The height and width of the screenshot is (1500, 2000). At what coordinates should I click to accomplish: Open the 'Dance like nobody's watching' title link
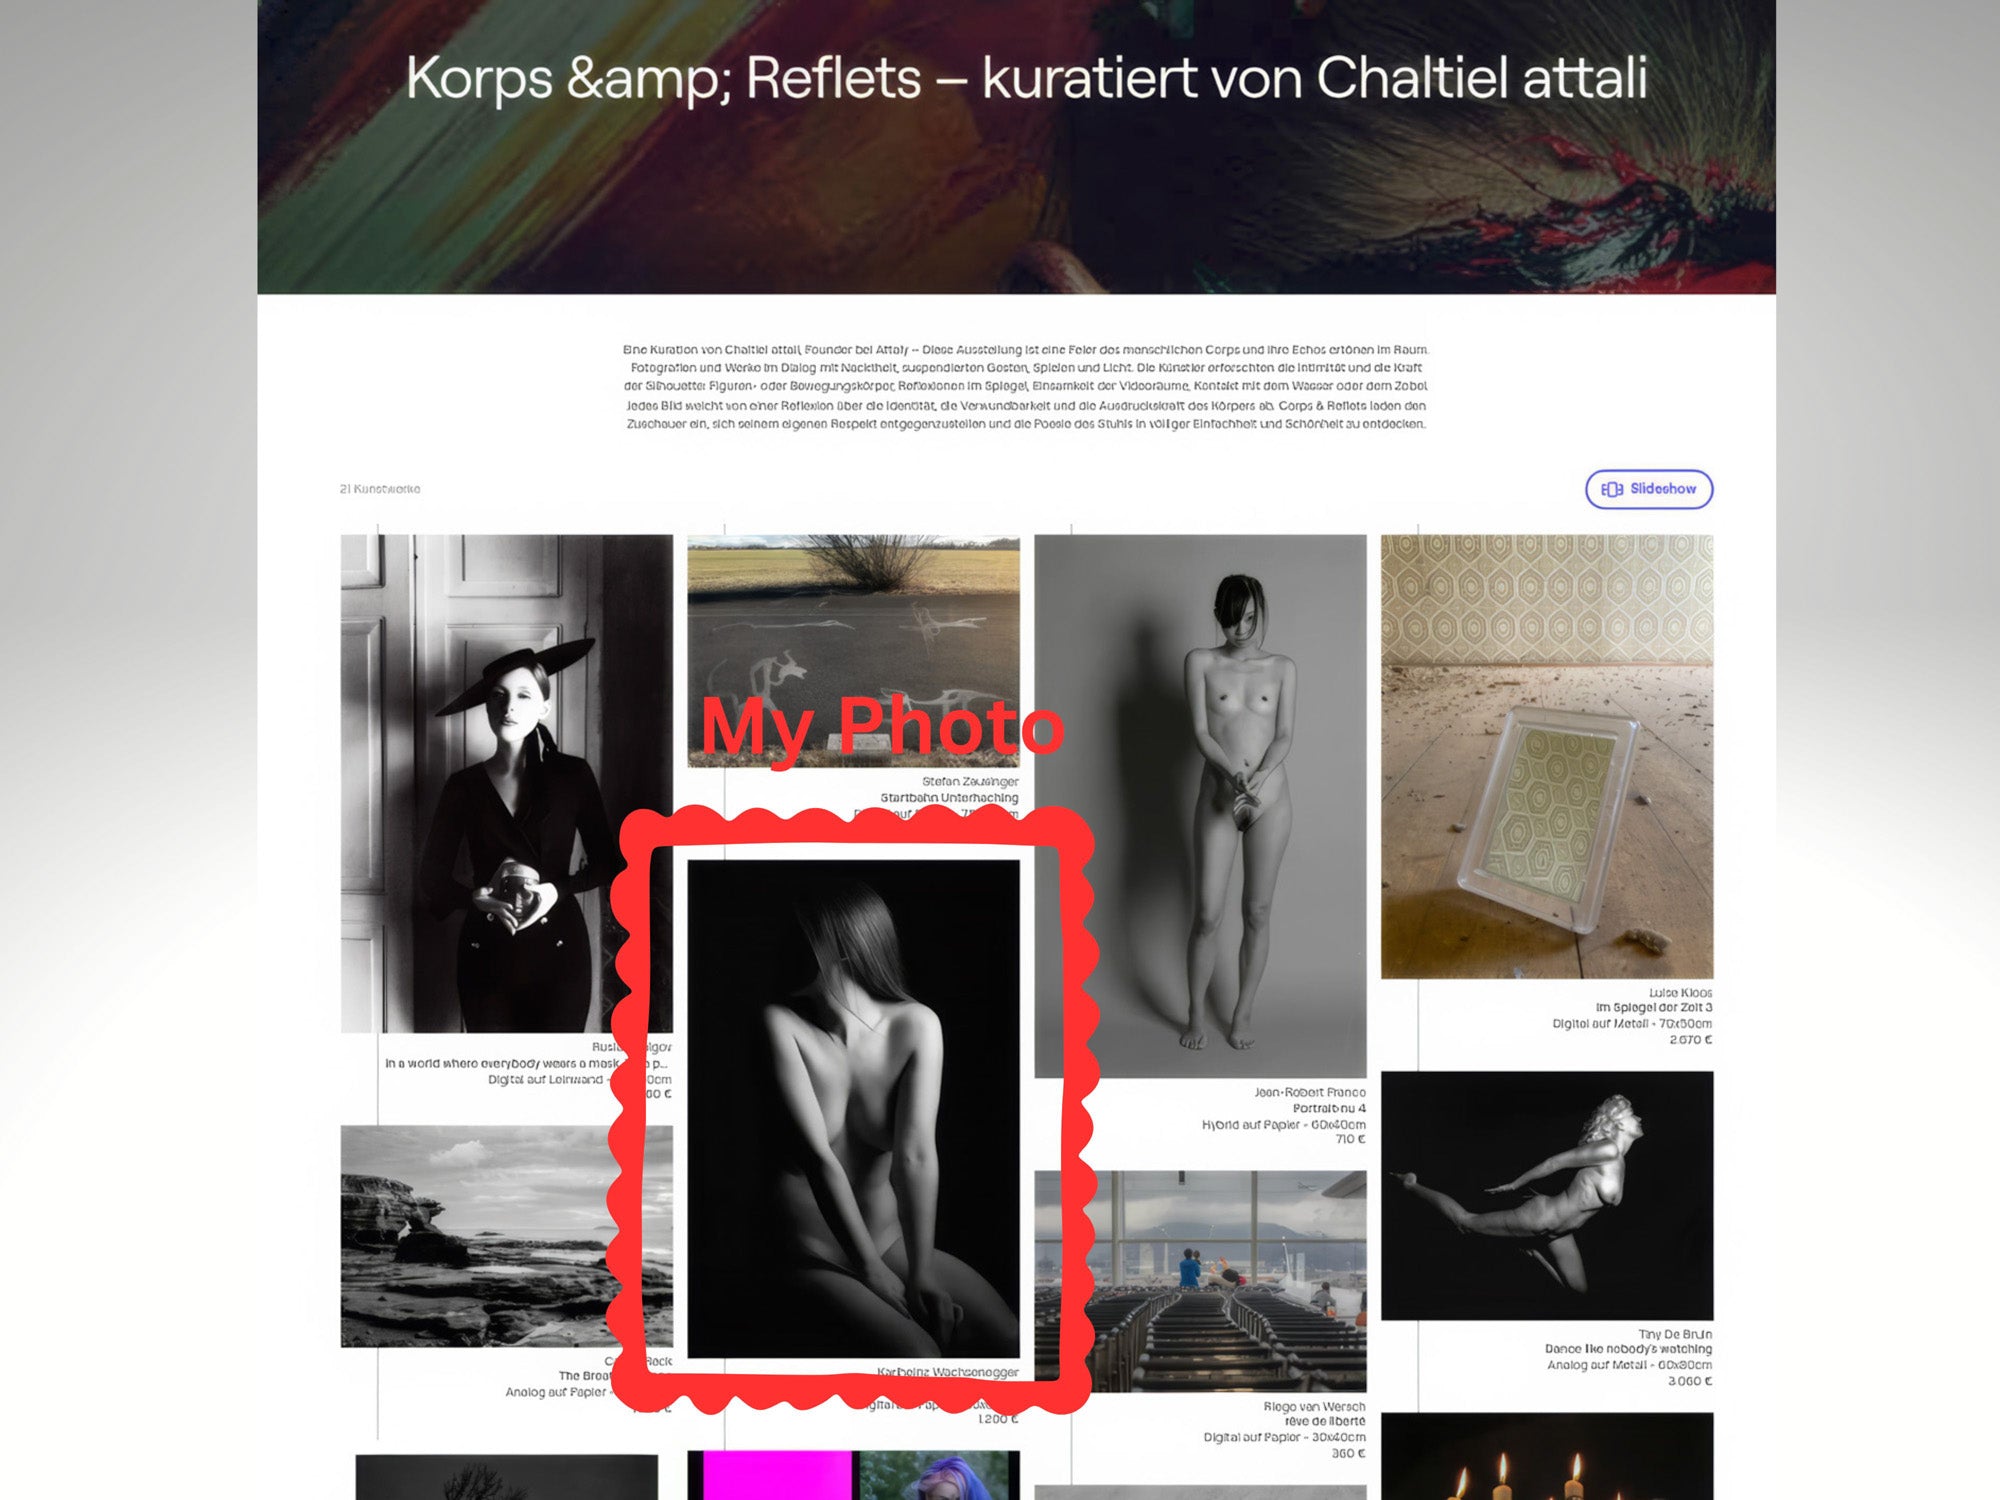pos(1628,1349)
